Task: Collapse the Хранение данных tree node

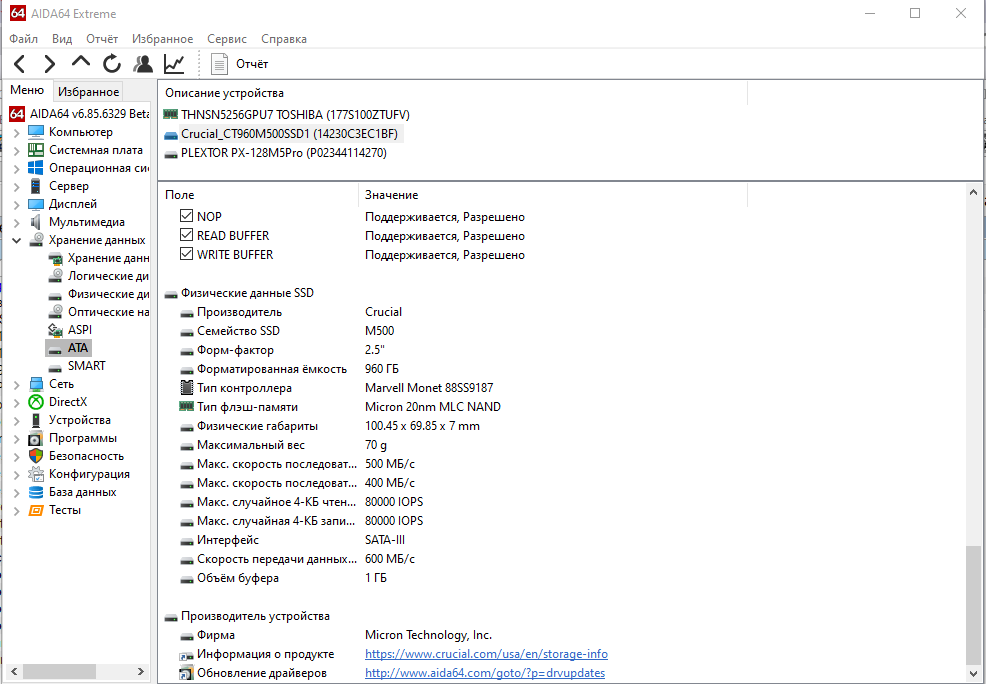Action: click(x=17, y=241)
